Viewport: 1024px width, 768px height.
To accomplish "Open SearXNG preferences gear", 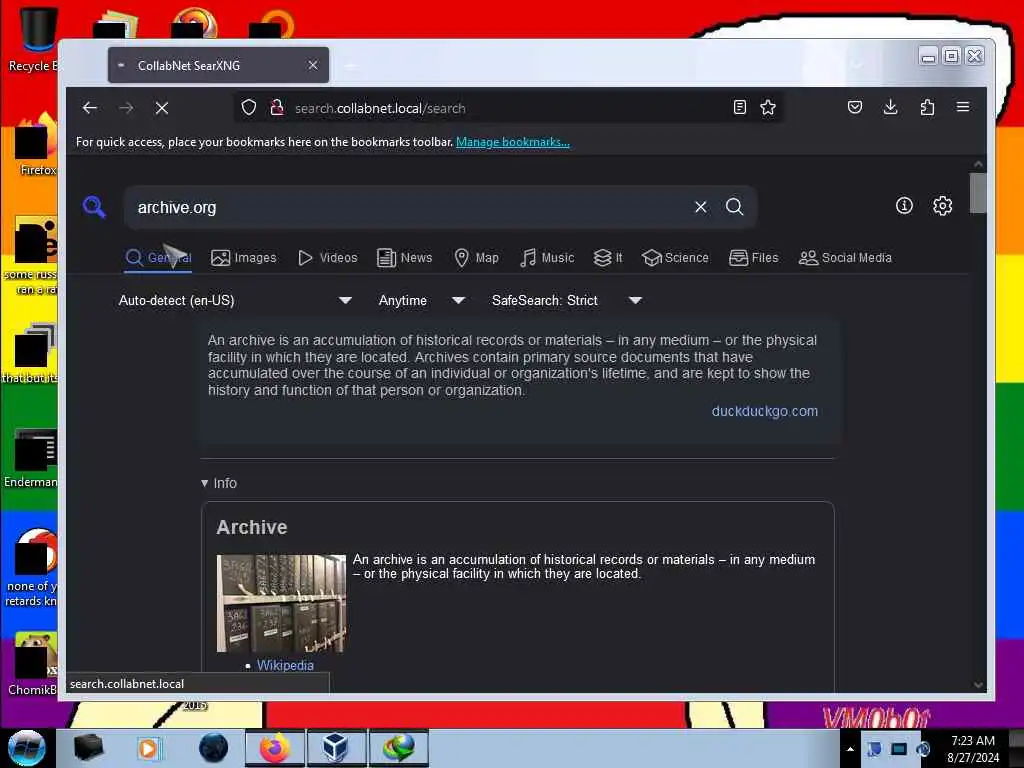I will coord(942,206).
